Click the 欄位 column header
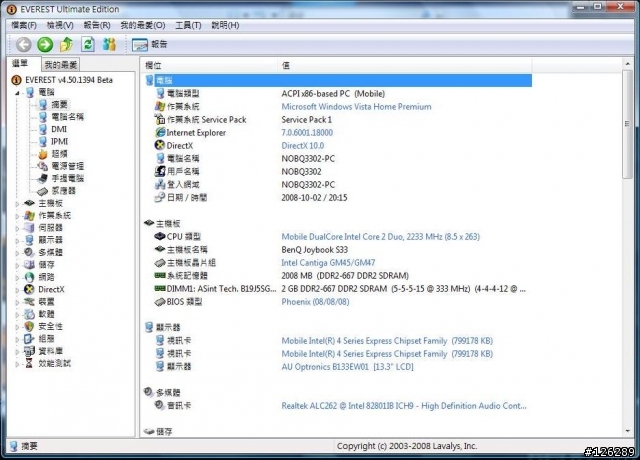Screen dimensions: 640x460 209,65
